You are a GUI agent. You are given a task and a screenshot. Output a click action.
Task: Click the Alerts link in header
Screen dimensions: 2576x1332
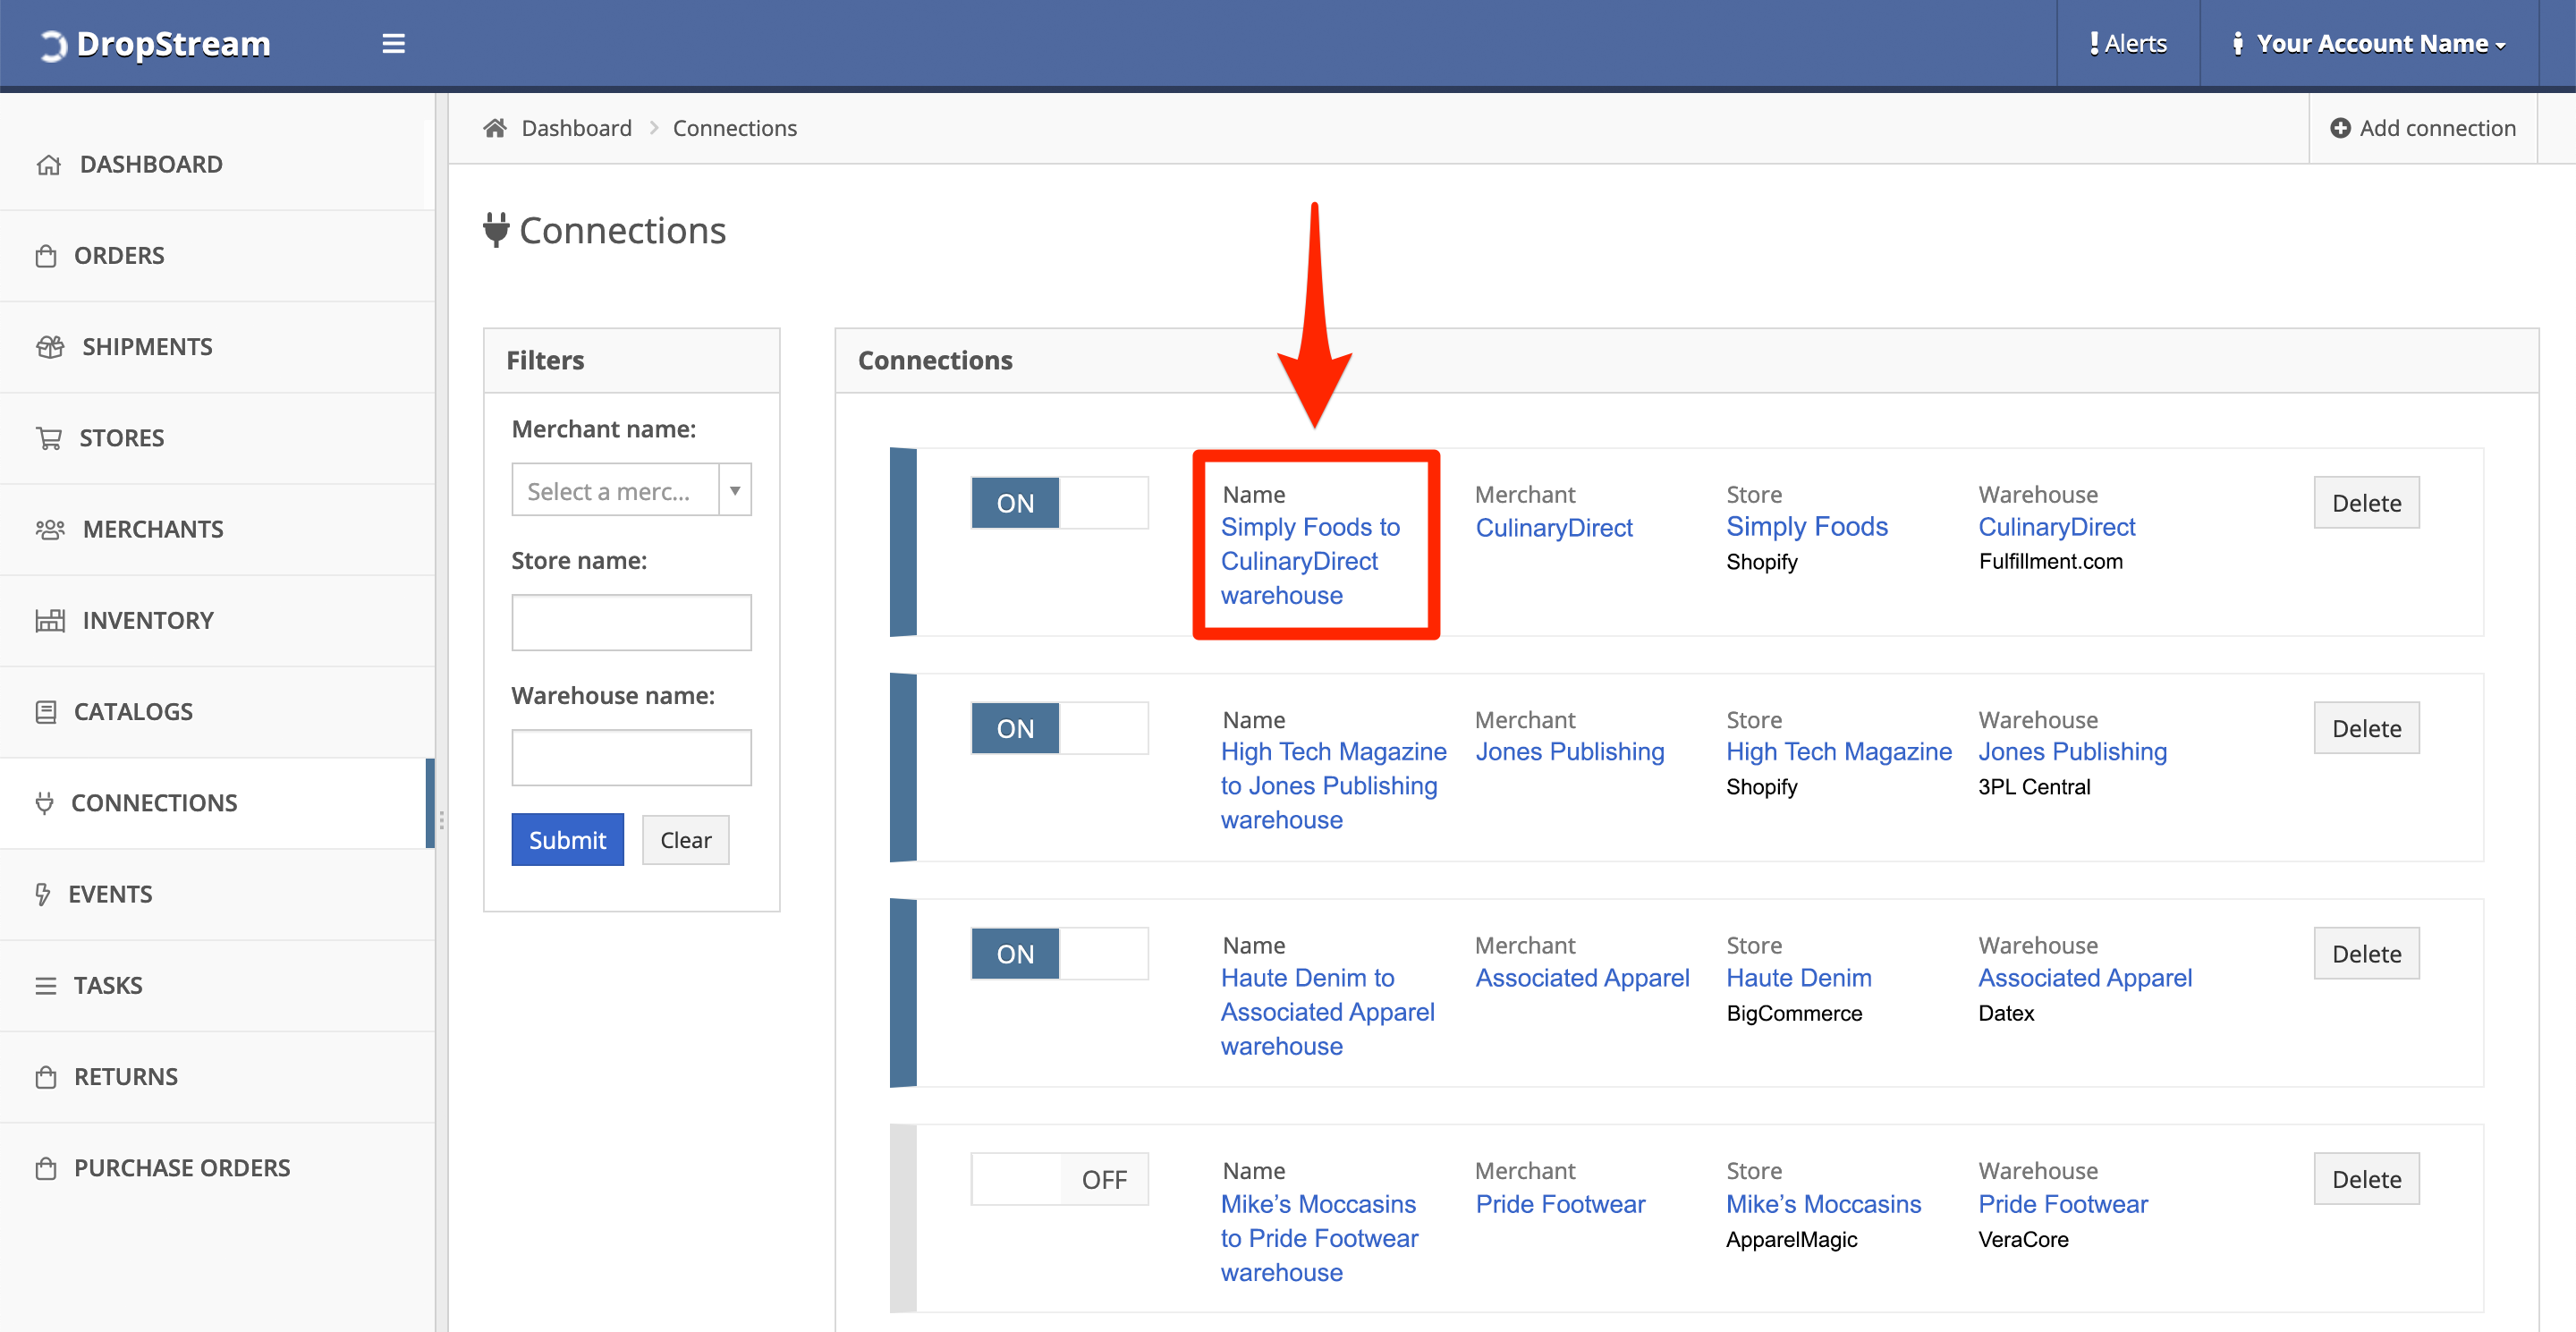point(2127,43)
